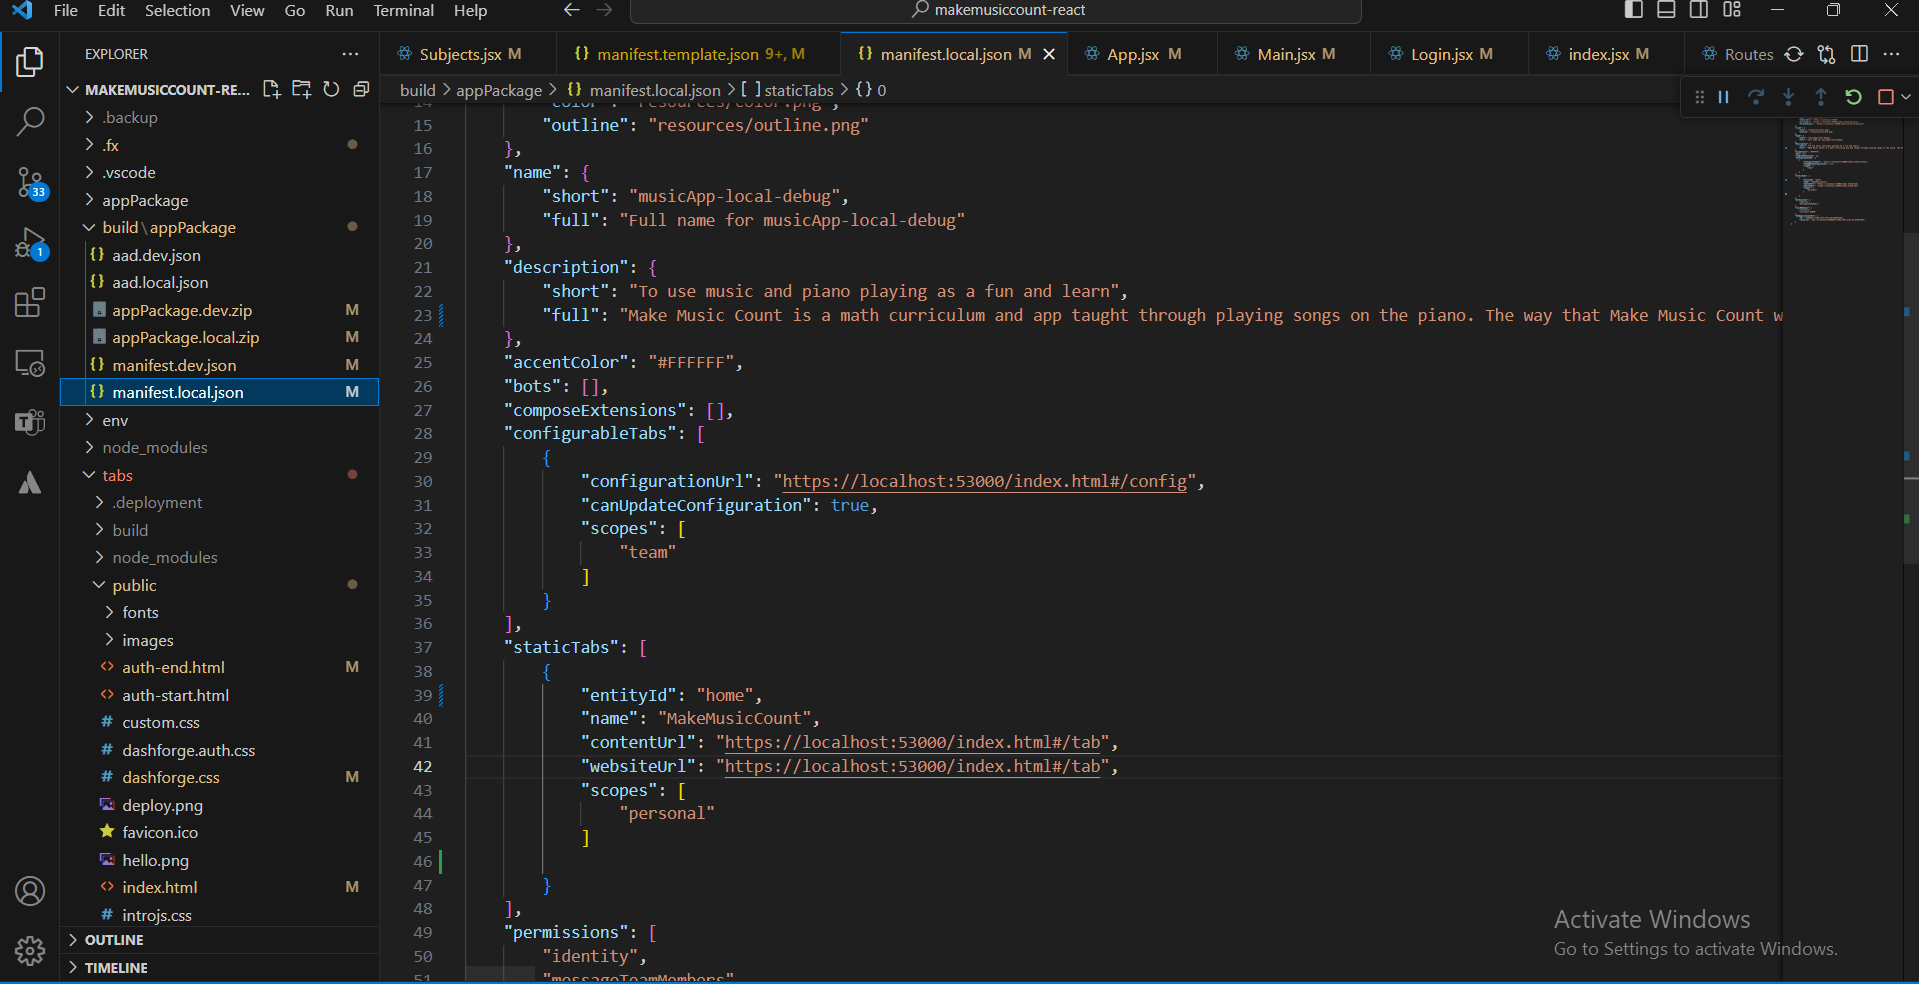
Task: Select manifest.dev.json in the Explorer
Action: point(177,365)
